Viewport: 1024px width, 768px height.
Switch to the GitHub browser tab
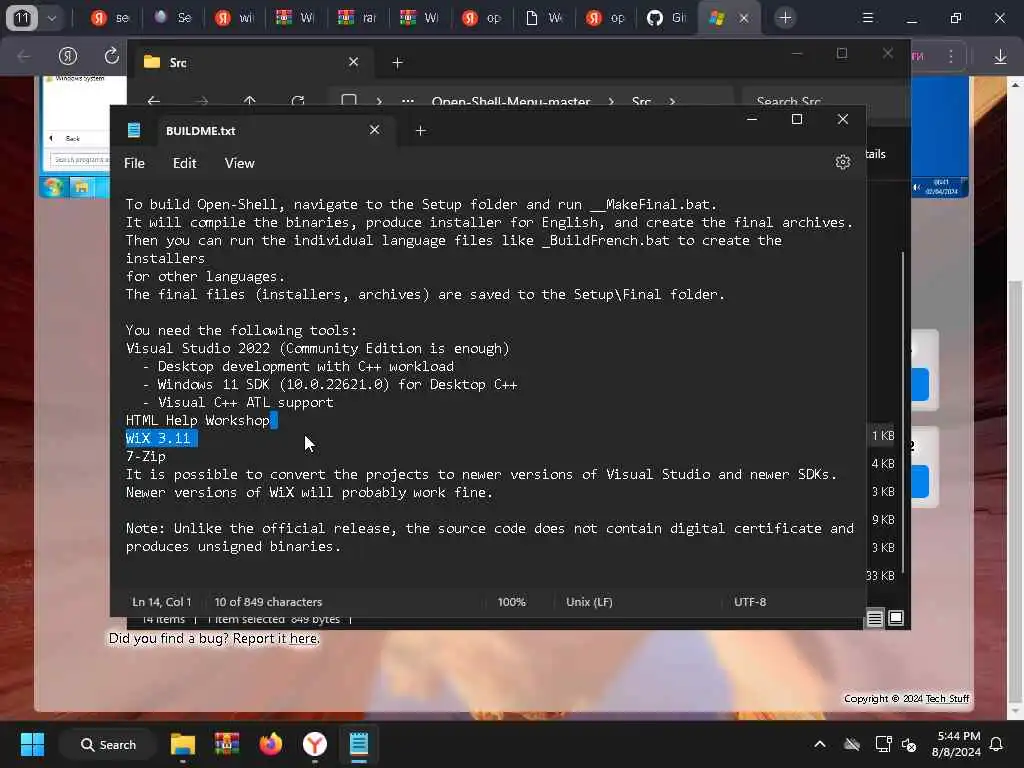[667, 18]
